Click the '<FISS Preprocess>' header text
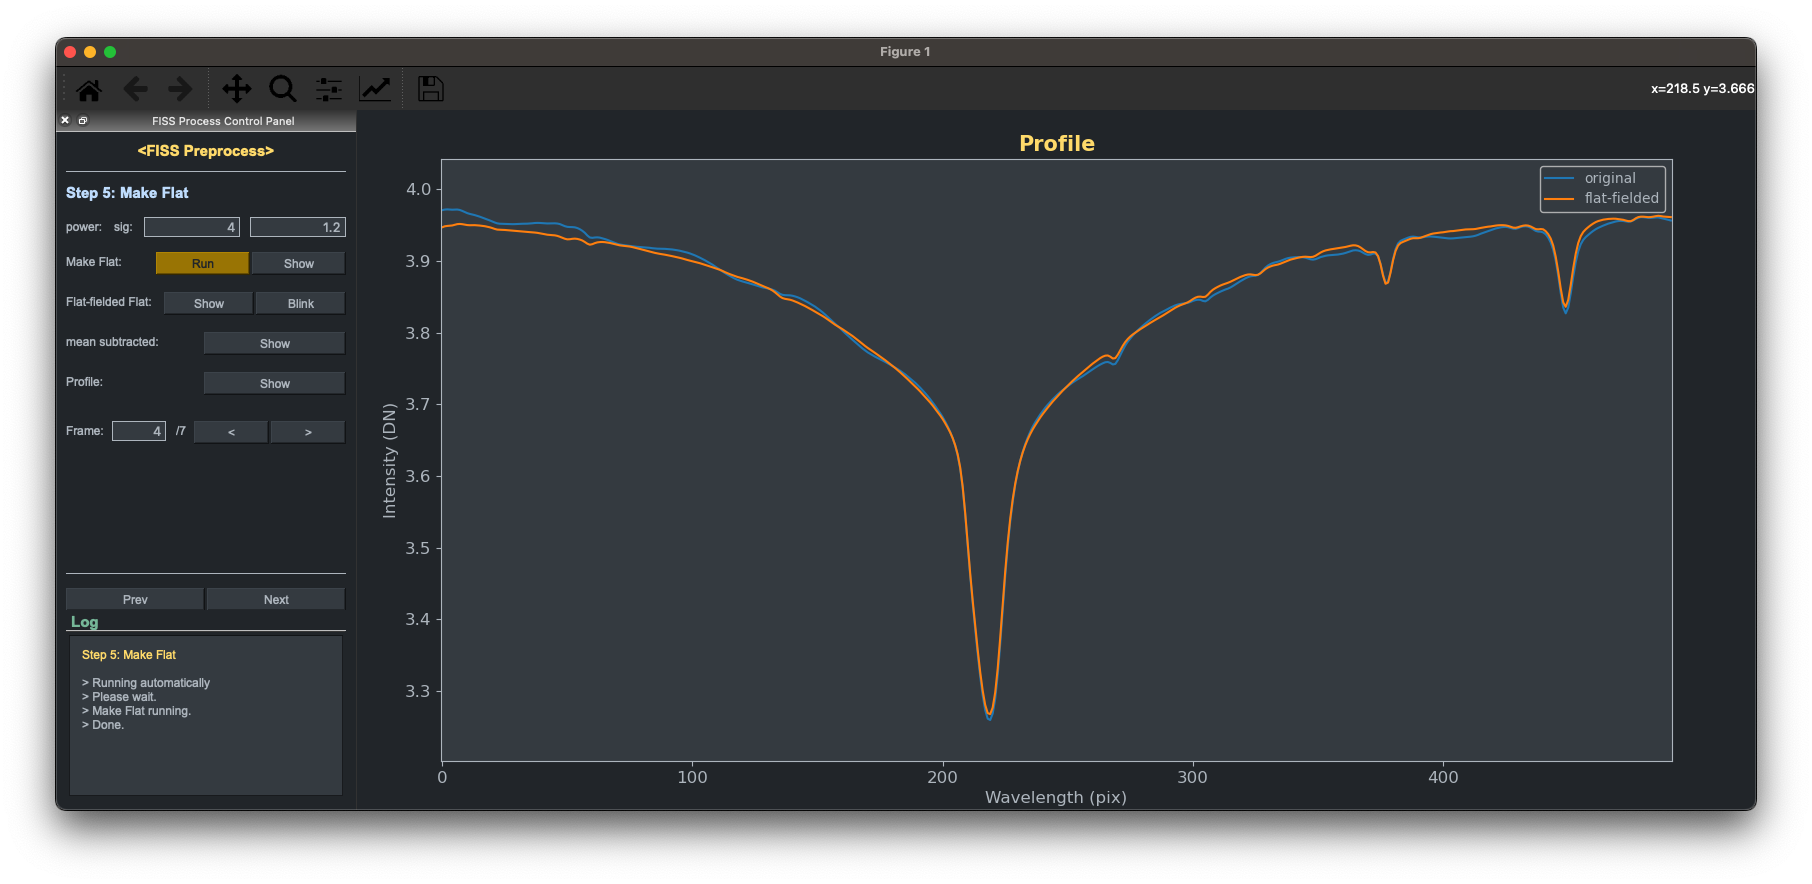 (x=206, y=151)
